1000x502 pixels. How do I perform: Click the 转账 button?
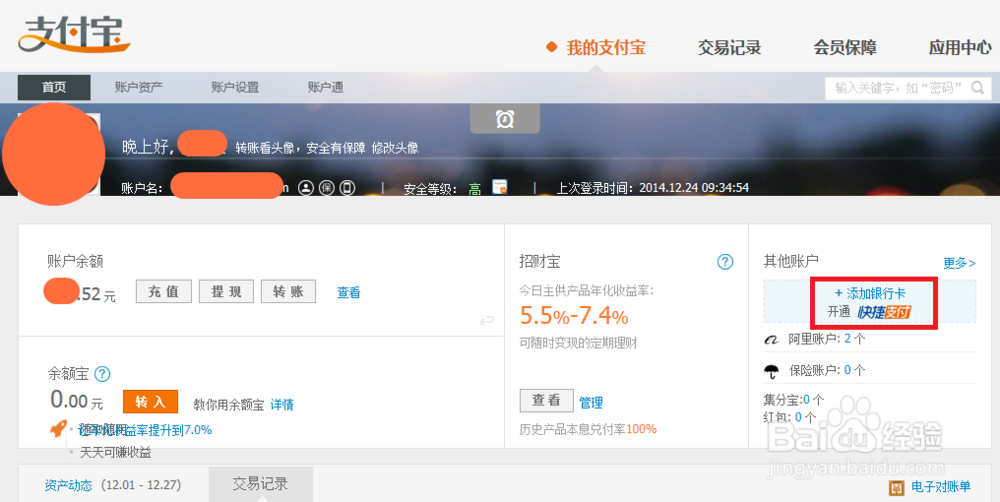click(x=288, y=292)
